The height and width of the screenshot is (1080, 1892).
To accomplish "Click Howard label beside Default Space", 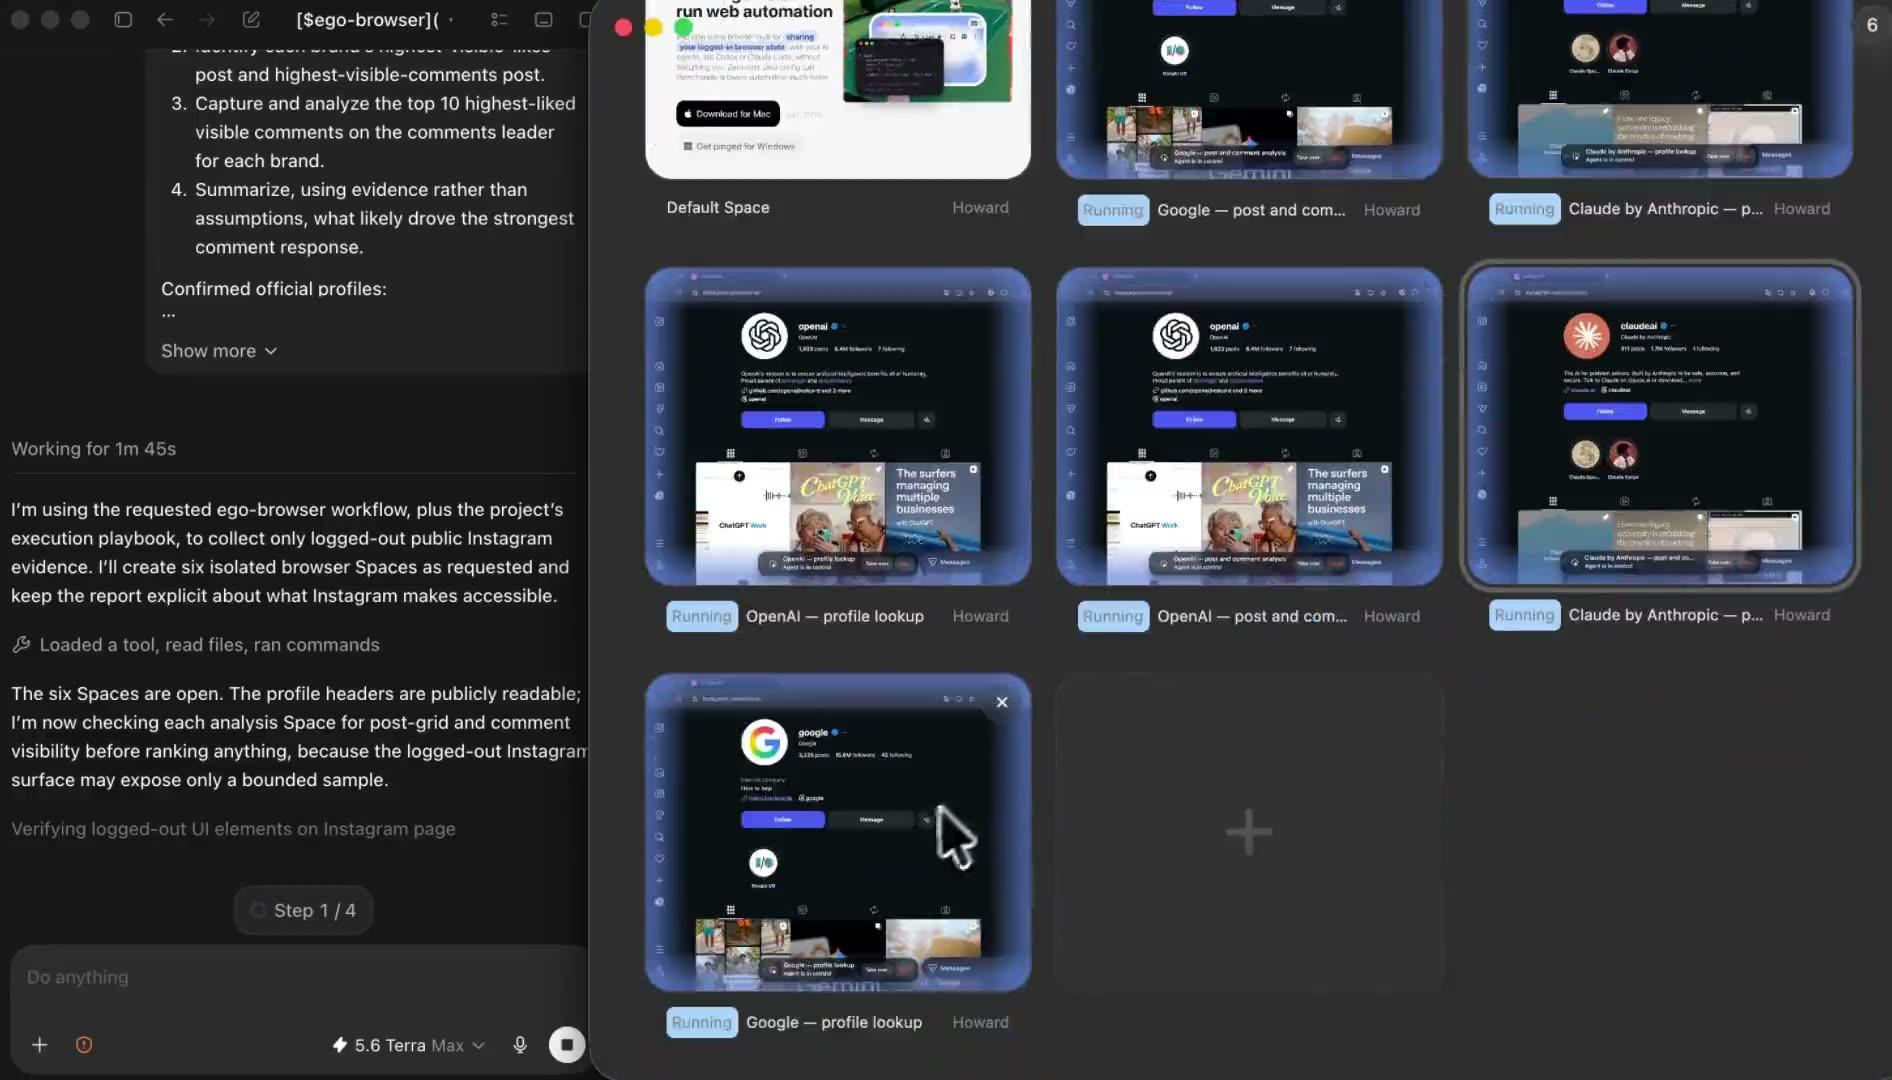I will pyautogui.click(x=980, y=208).
